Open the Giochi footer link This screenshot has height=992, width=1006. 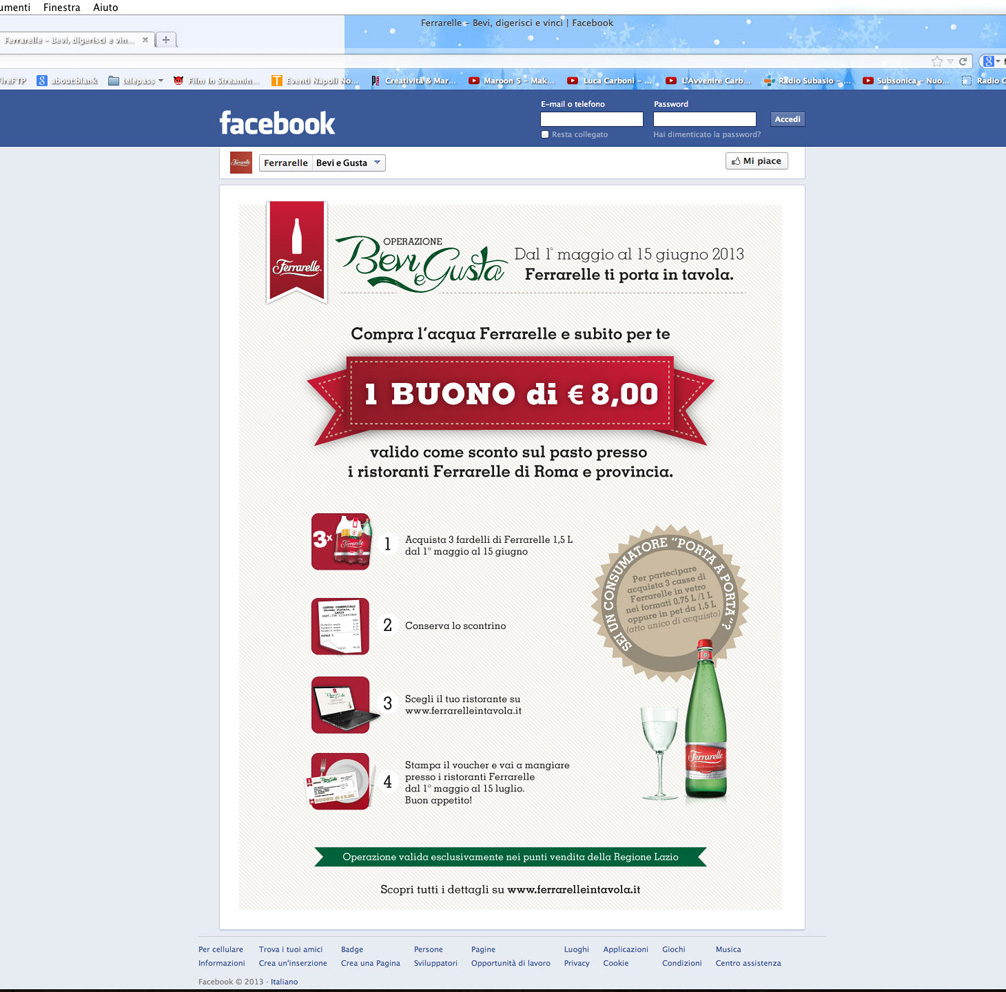674,950
